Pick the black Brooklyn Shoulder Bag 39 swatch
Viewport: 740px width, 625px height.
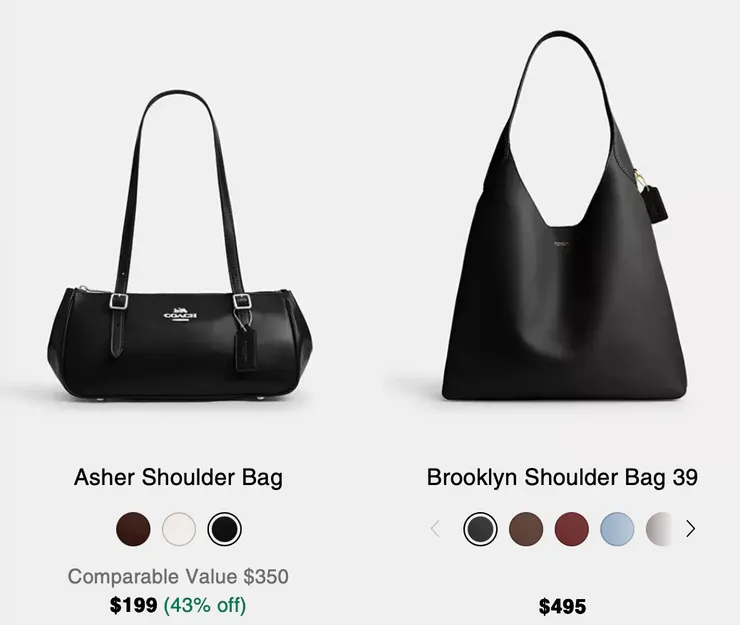click(x=480, y=529)
